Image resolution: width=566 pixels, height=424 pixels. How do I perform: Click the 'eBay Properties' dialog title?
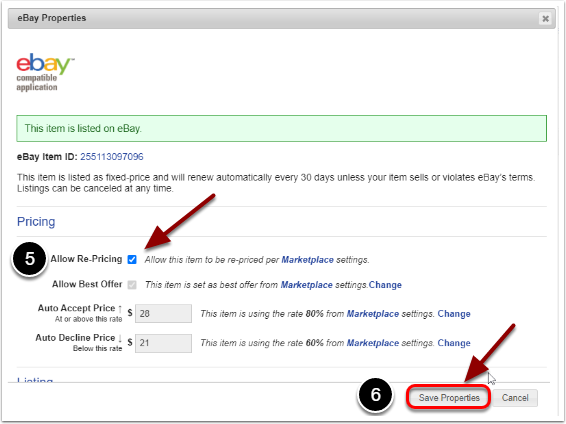tap(52, 18)
